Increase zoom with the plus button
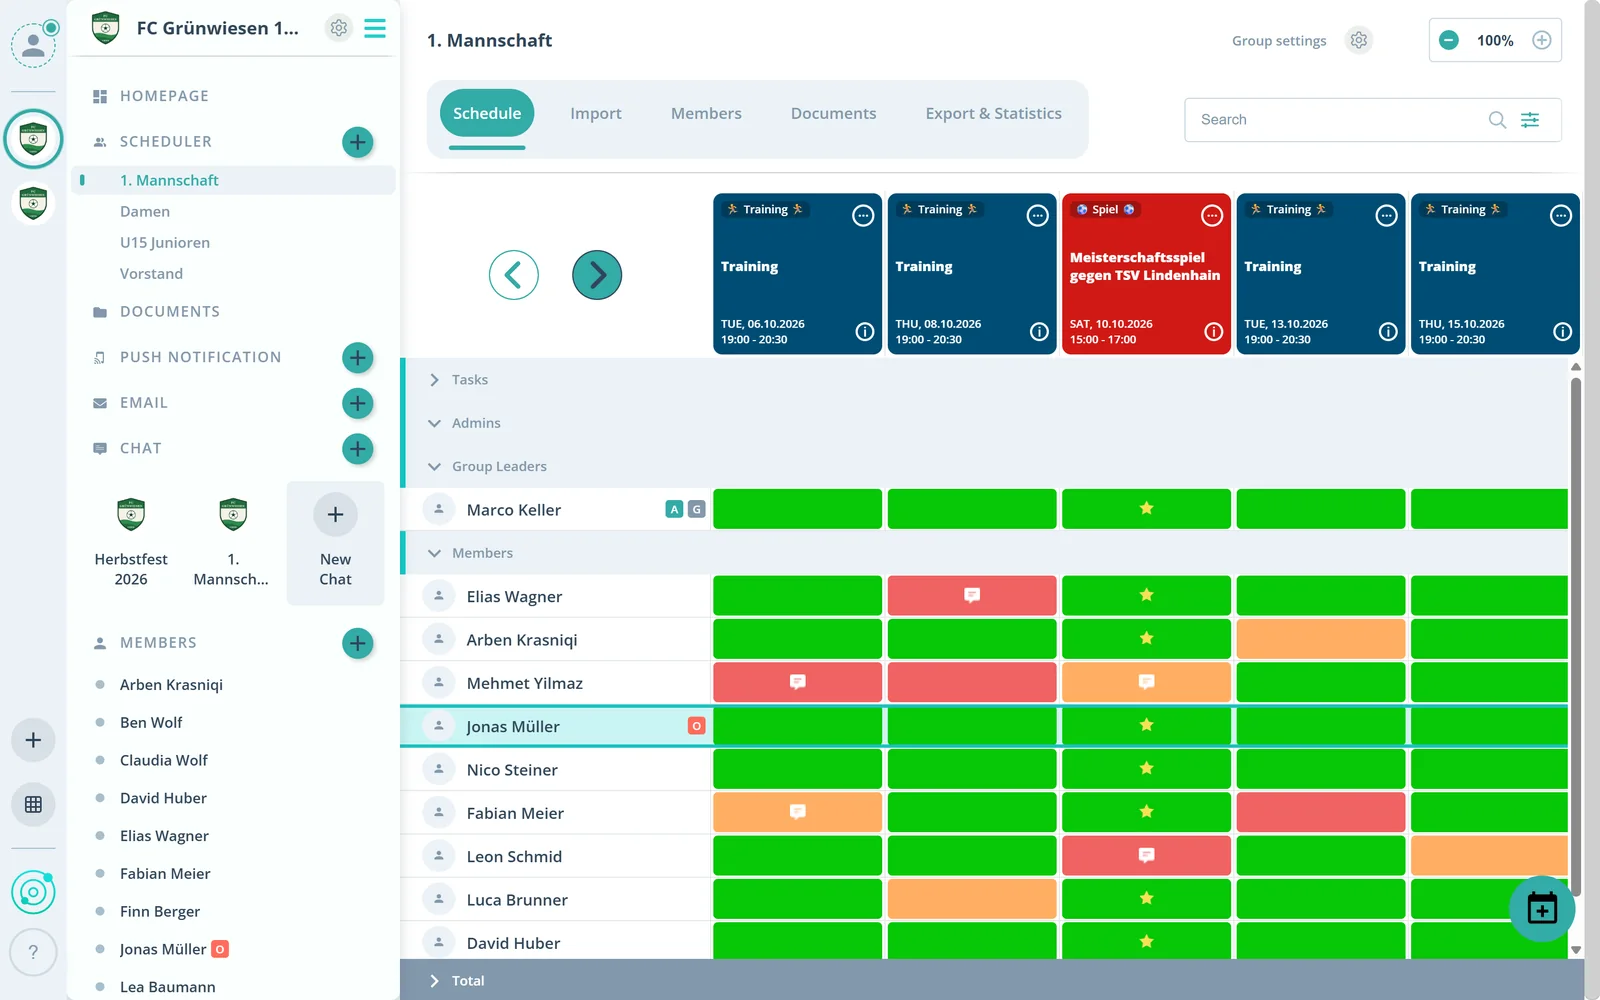Viewport: 1600px width, 1000px height. point(1542,40)
